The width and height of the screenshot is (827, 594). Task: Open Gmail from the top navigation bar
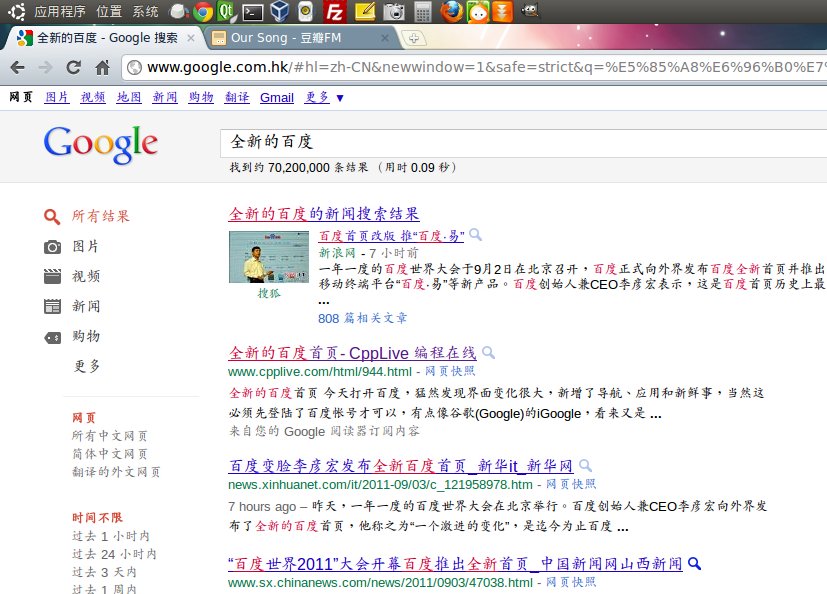[277, 98]
